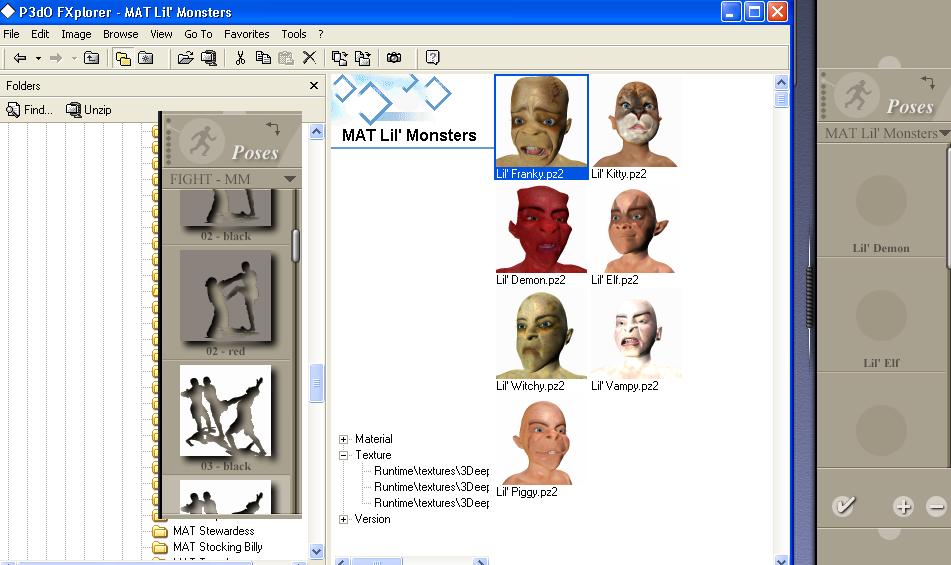This screenshot has height=565, width=951.
Task: Open the Favorites menu
Action: (246, 34)
